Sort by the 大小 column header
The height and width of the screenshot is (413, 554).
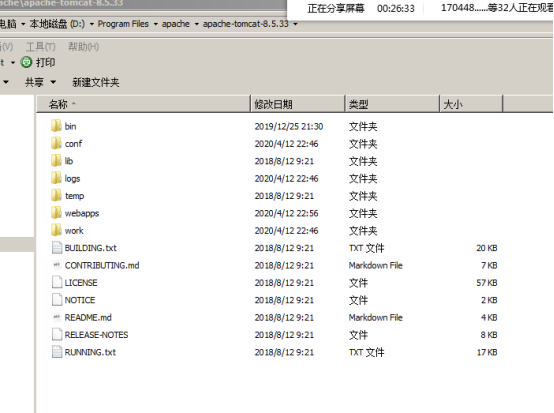pos(471,104)
